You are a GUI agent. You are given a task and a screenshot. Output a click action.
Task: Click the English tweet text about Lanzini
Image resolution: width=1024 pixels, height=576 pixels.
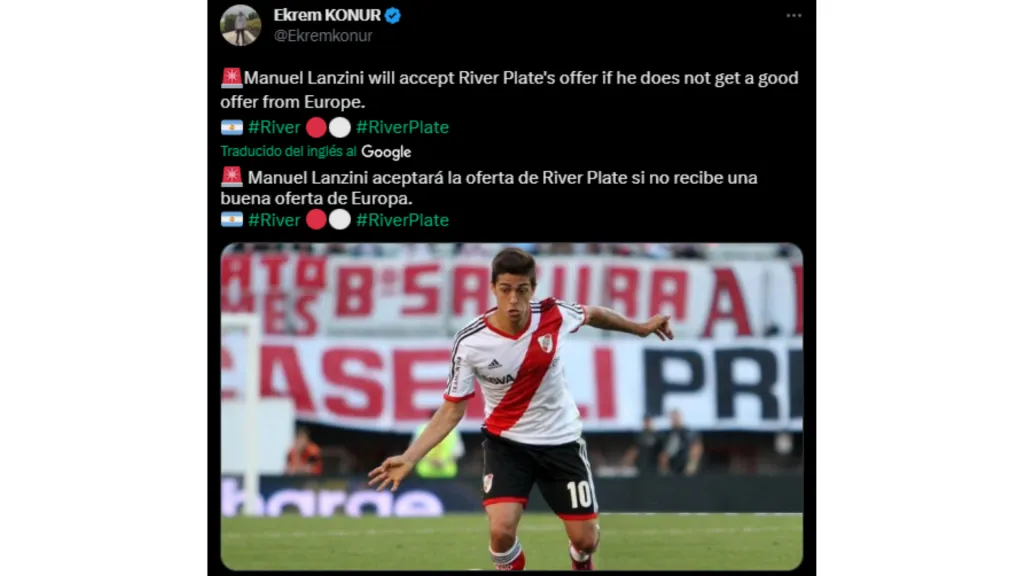(509, 89)
